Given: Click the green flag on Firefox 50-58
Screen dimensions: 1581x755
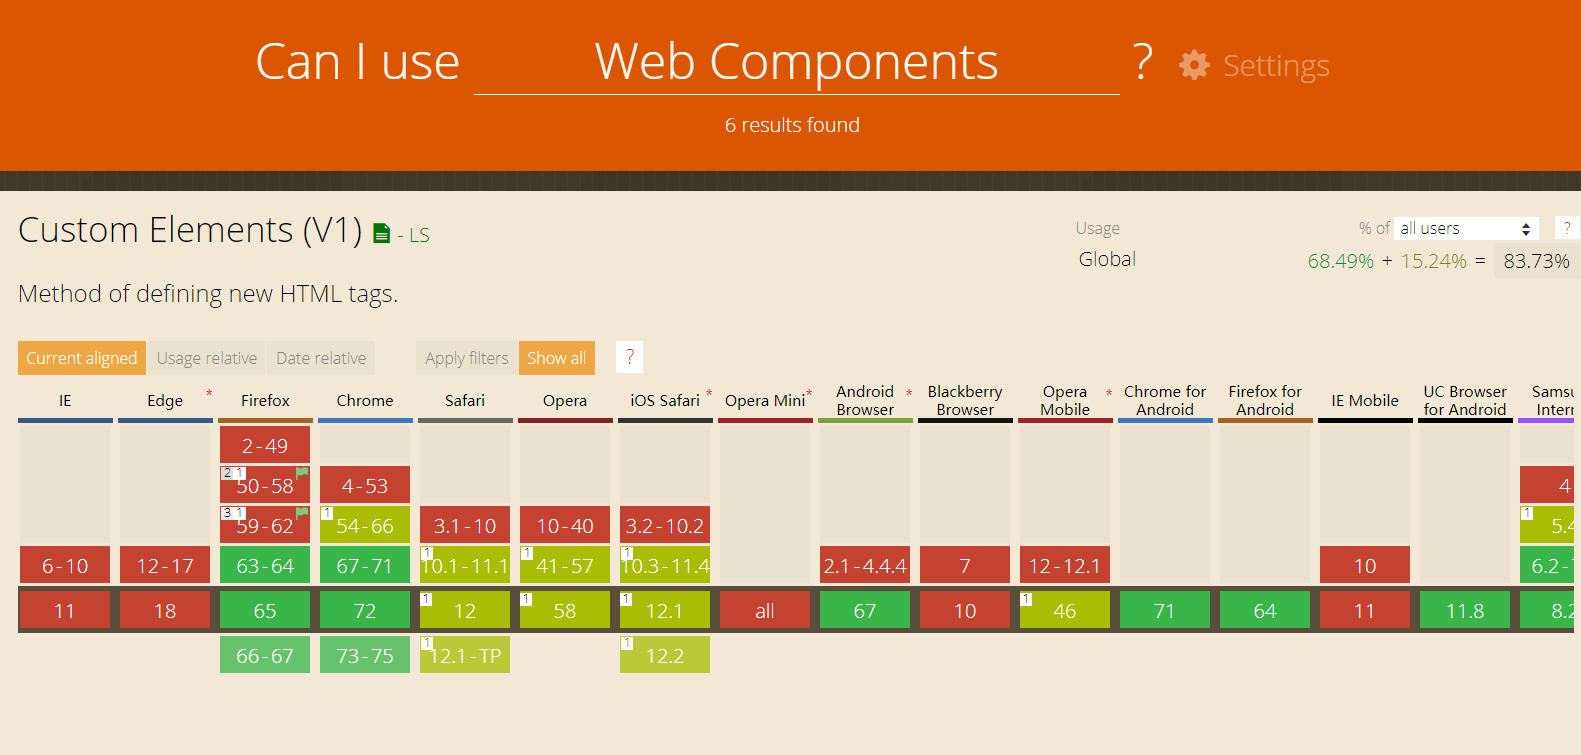Looking at the screenshot, I should 302,473.
